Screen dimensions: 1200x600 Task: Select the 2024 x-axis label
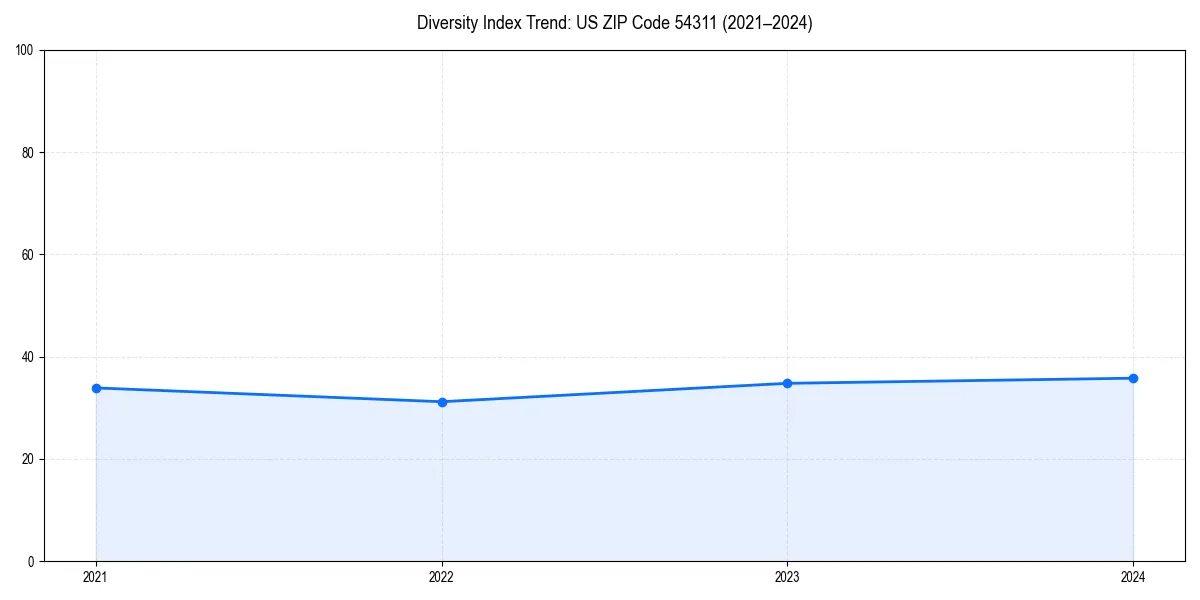click(1133, 576)
